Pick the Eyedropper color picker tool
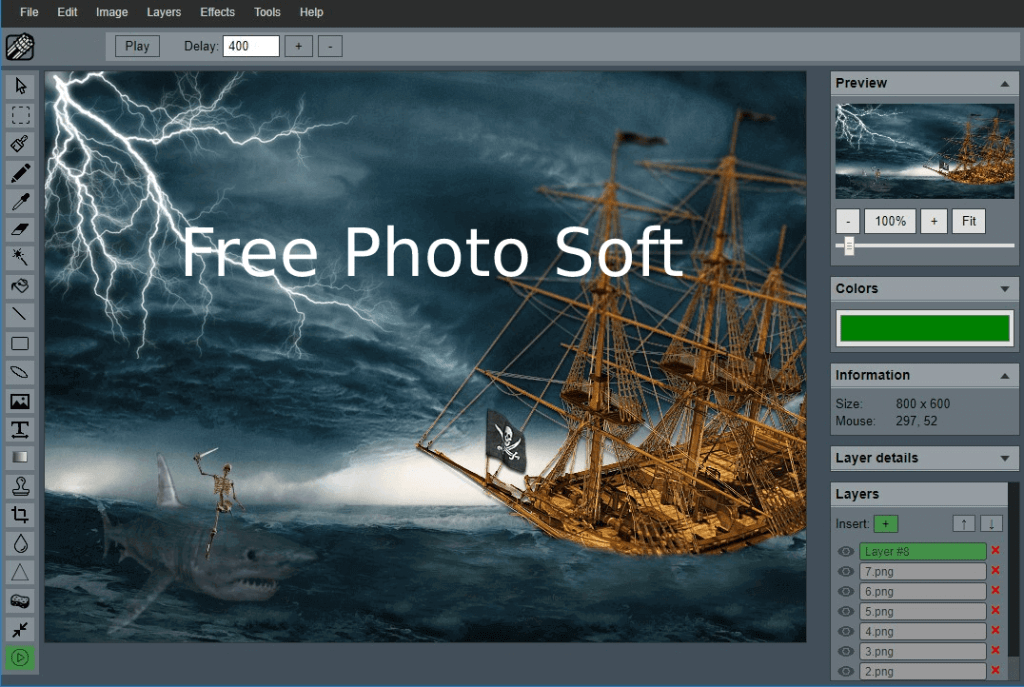 click(21, 200)
